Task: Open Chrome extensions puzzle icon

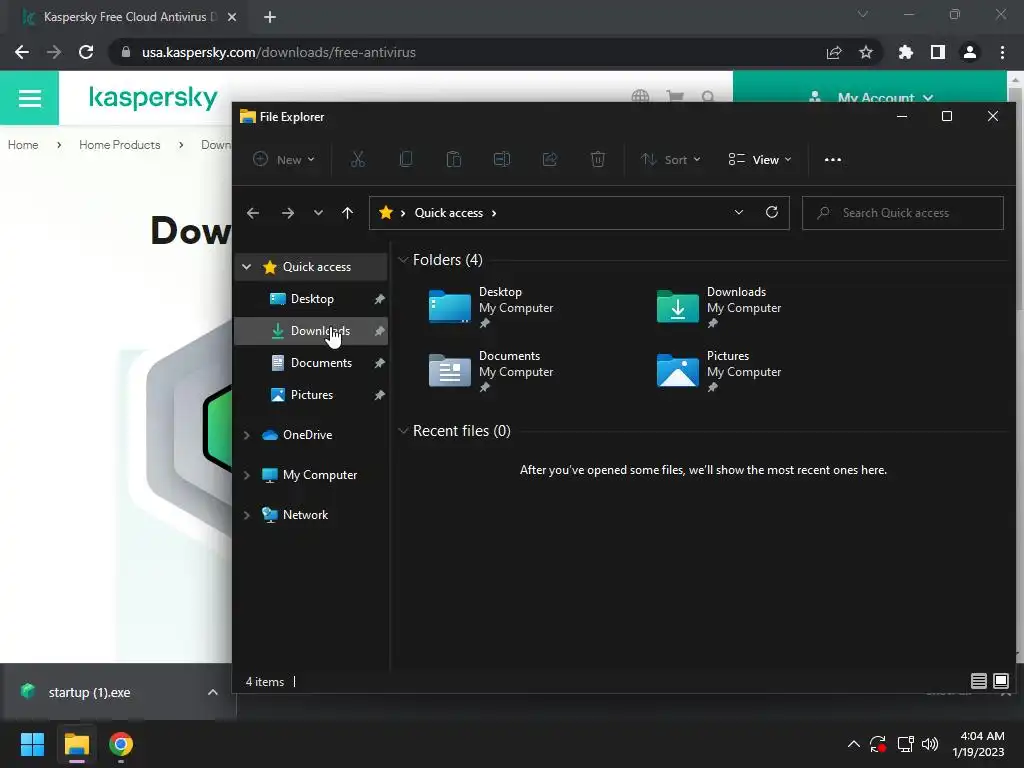Action: click(905, 52)
